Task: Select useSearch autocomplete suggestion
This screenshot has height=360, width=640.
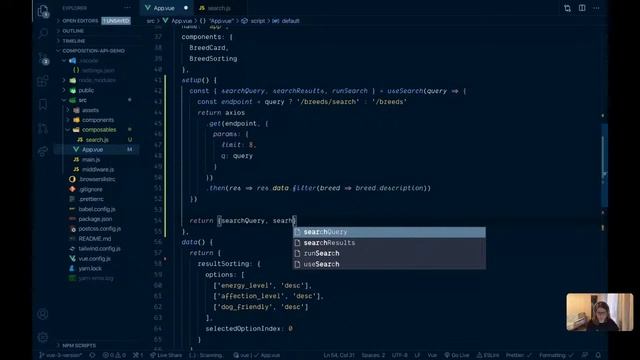Action: pyautogui.click(x=389, y=264)
